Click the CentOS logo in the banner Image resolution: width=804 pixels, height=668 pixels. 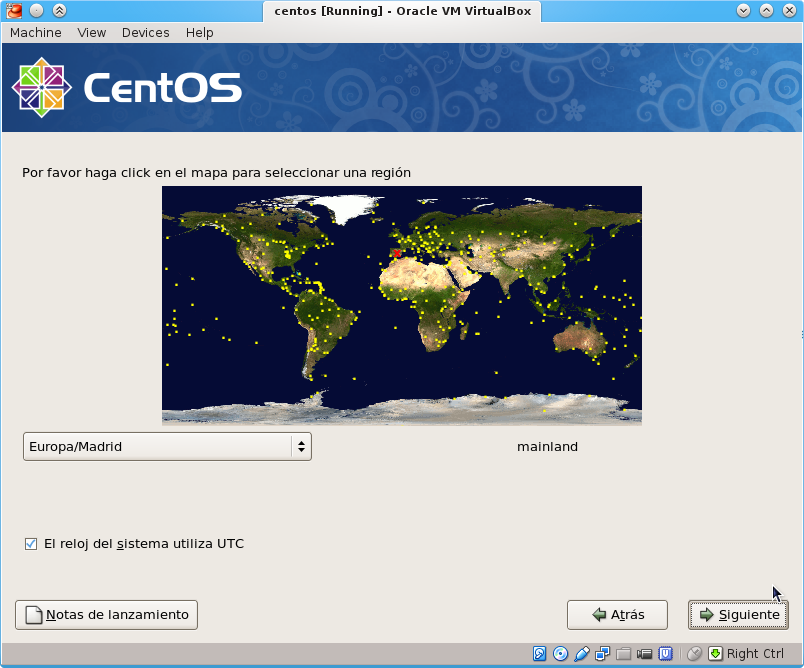tap(127, 88)
